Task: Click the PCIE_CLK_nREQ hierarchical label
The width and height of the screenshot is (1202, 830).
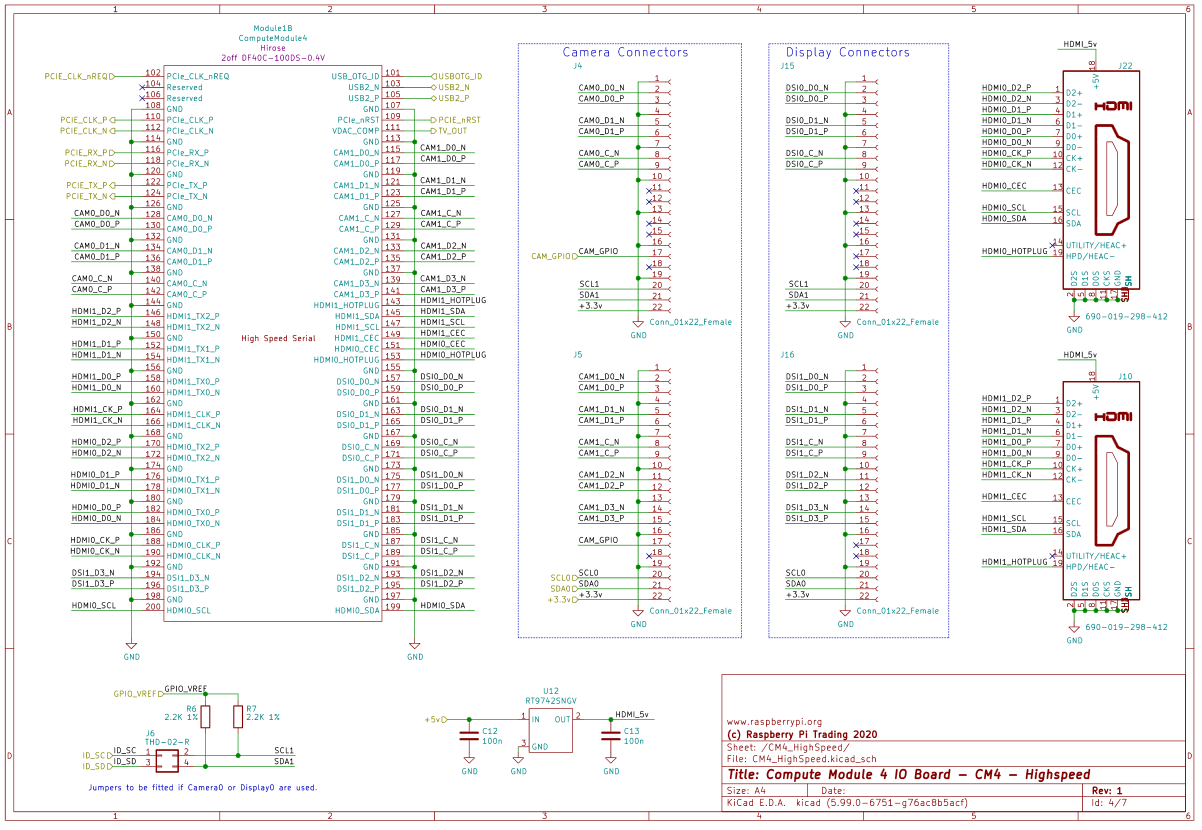Action: [78, 75]
